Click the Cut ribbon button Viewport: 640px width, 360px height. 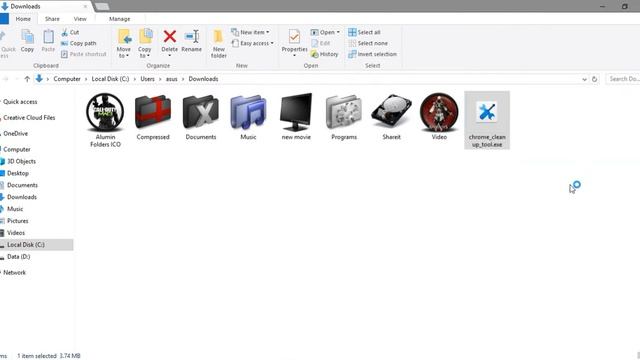coord(70,32)
